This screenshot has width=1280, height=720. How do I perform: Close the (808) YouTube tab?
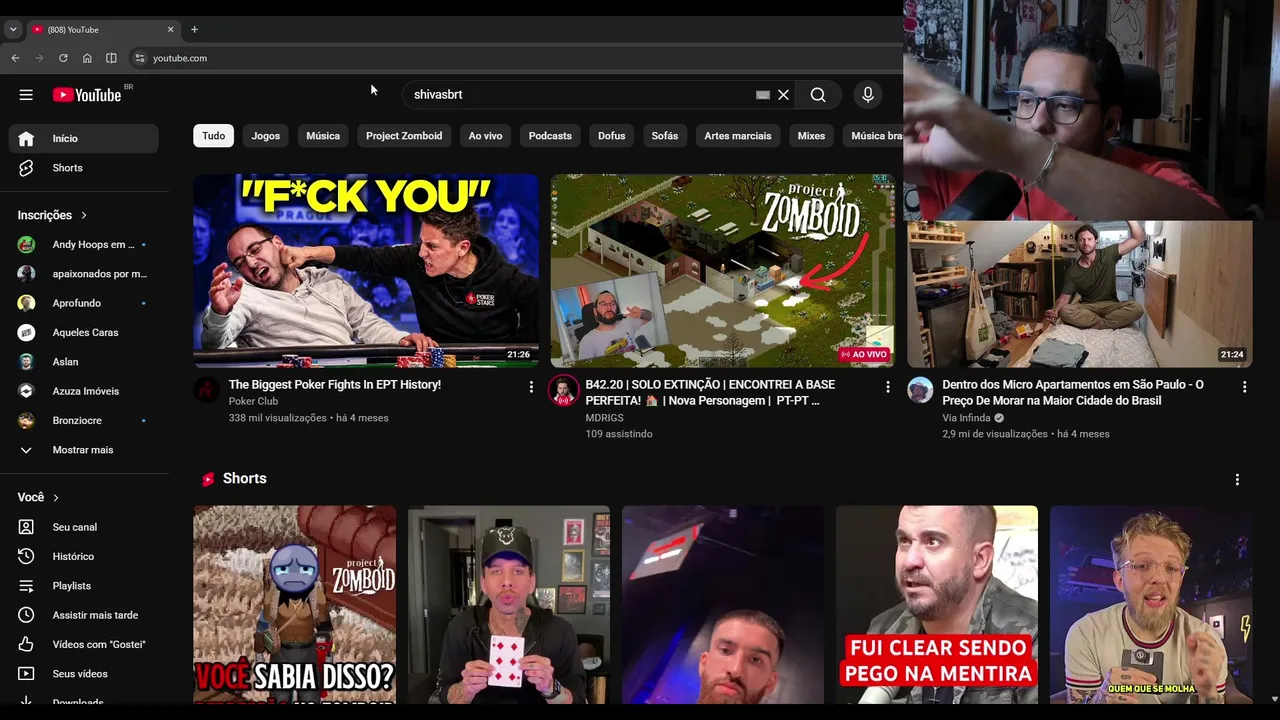(x=170, y=30)
